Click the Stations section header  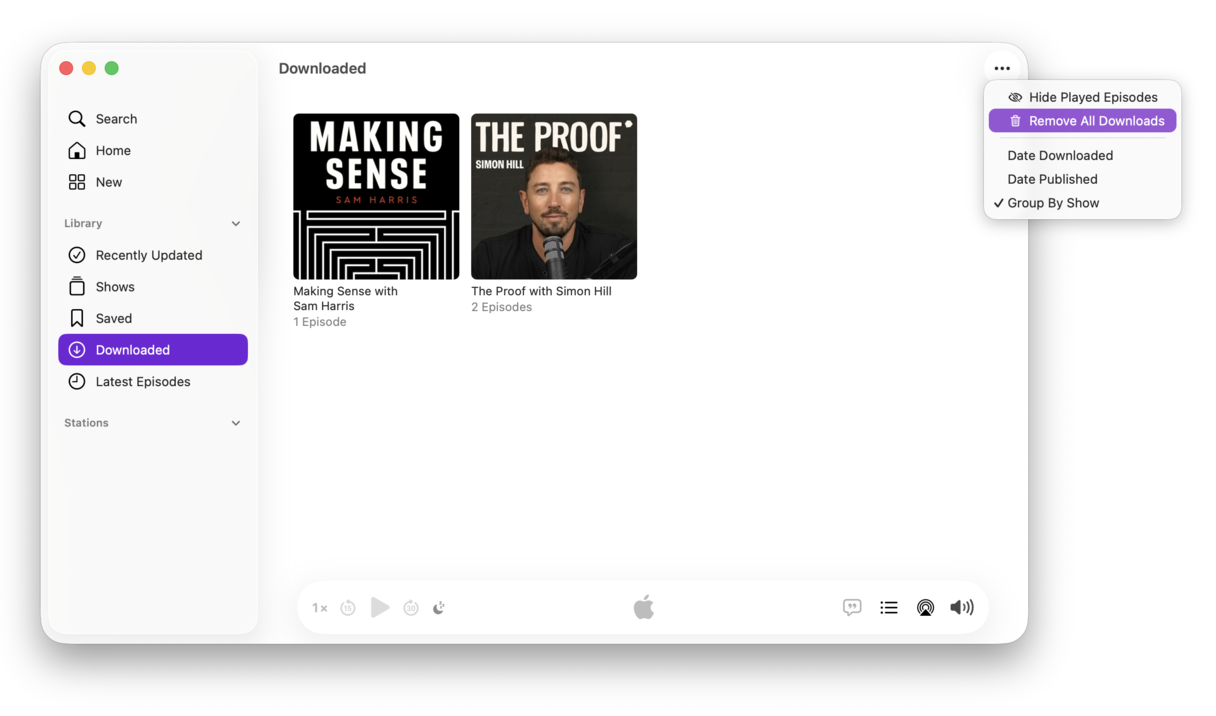point(86,423)
